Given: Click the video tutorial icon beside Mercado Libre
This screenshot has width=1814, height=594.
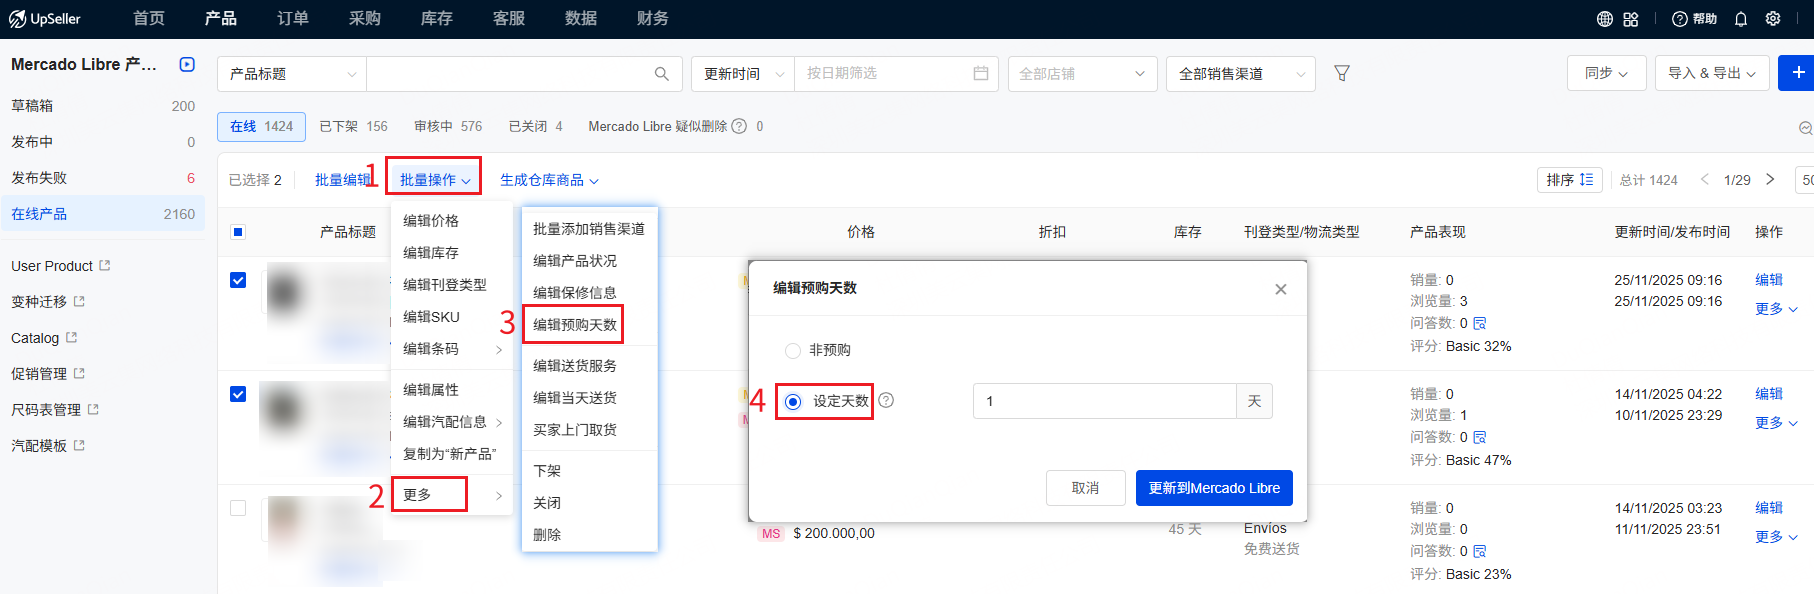Looking at the screenshot, I should [x=187, y=64].
